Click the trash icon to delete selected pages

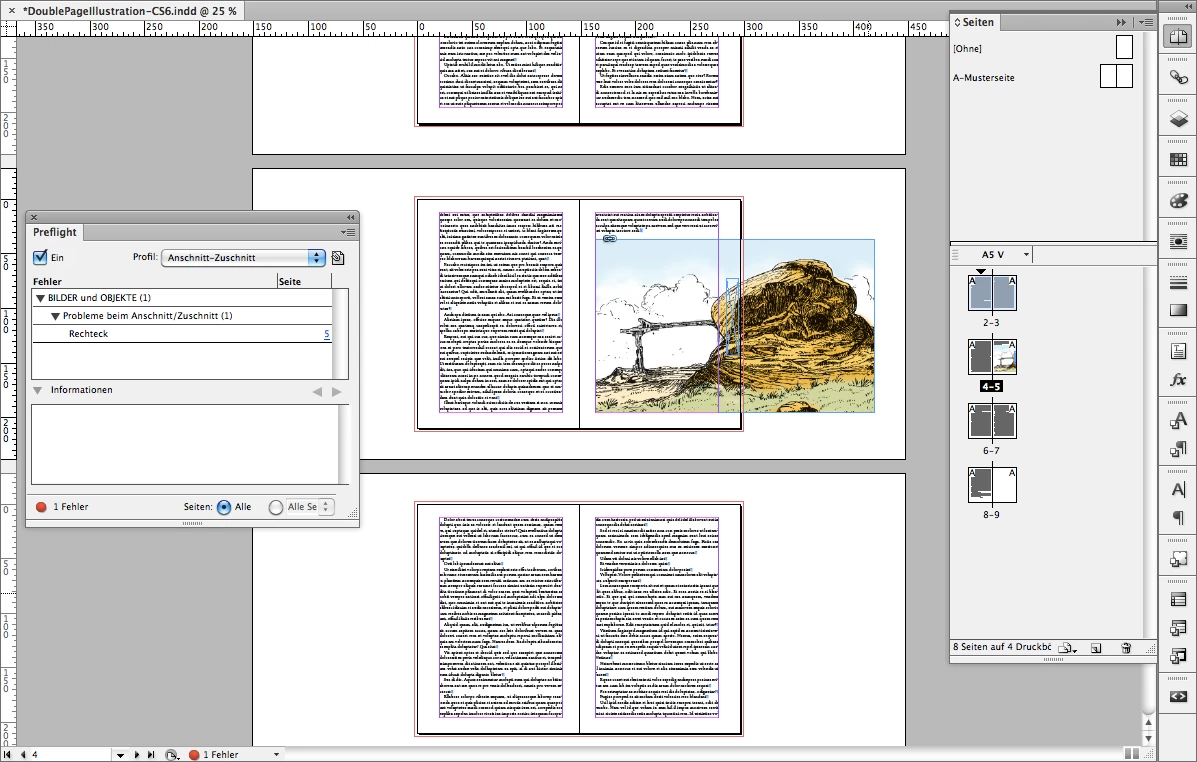tap(1125, 648)
